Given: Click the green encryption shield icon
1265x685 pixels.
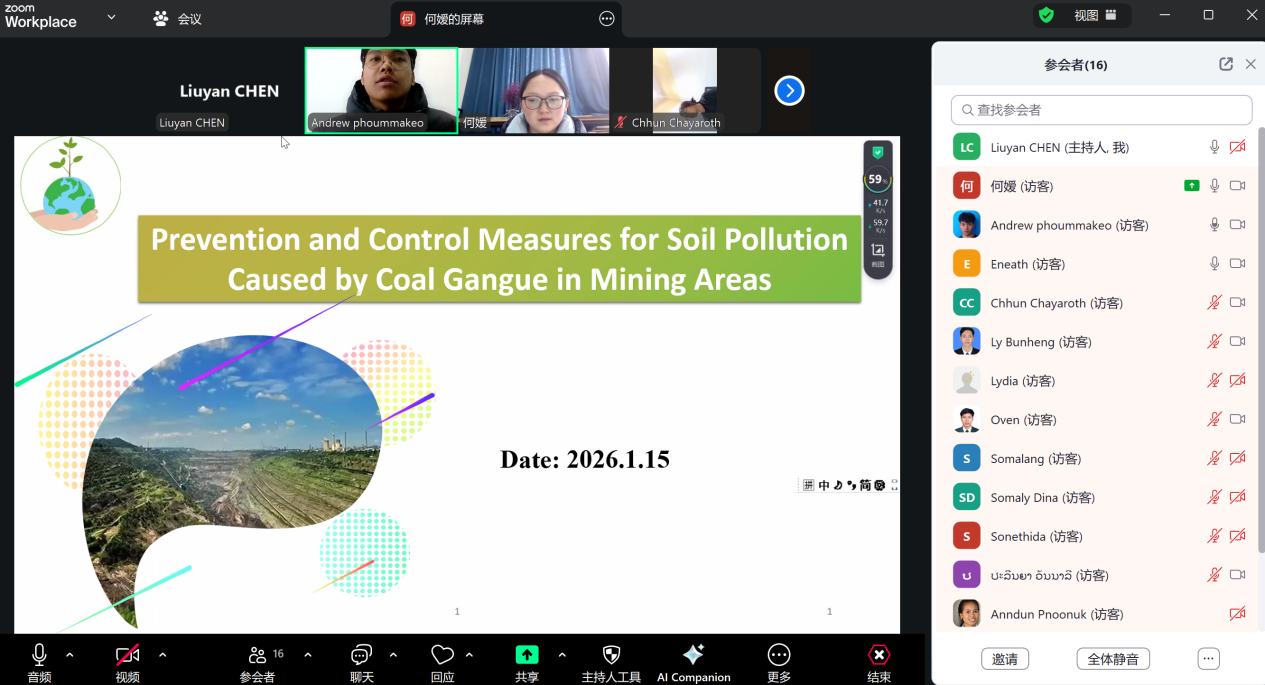Looking at the screenshot, I should click(x=1046, y=15).
